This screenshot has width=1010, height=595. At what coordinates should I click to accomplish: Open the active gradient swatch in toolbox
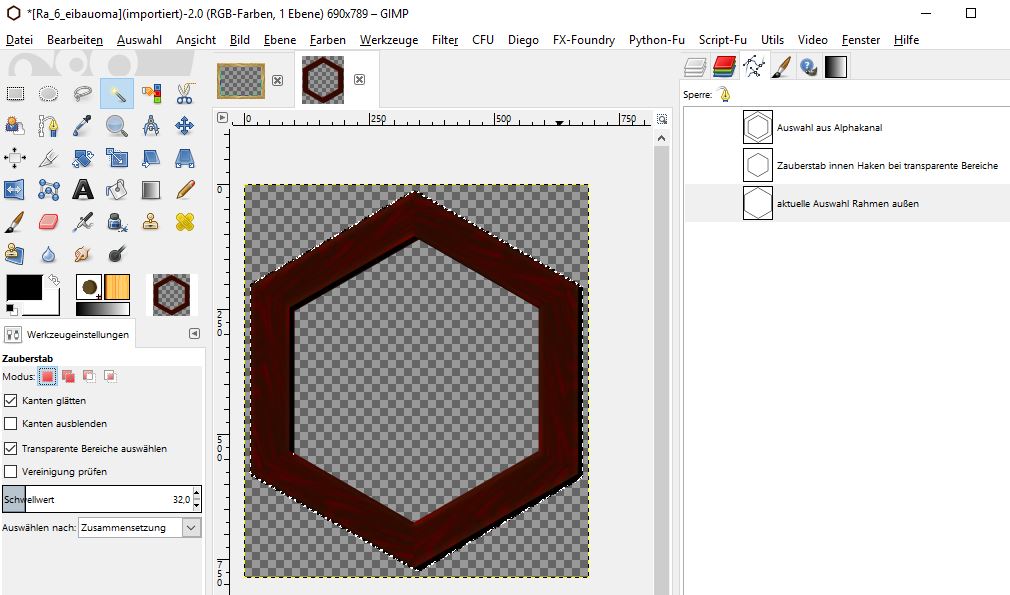pos(102,309)
